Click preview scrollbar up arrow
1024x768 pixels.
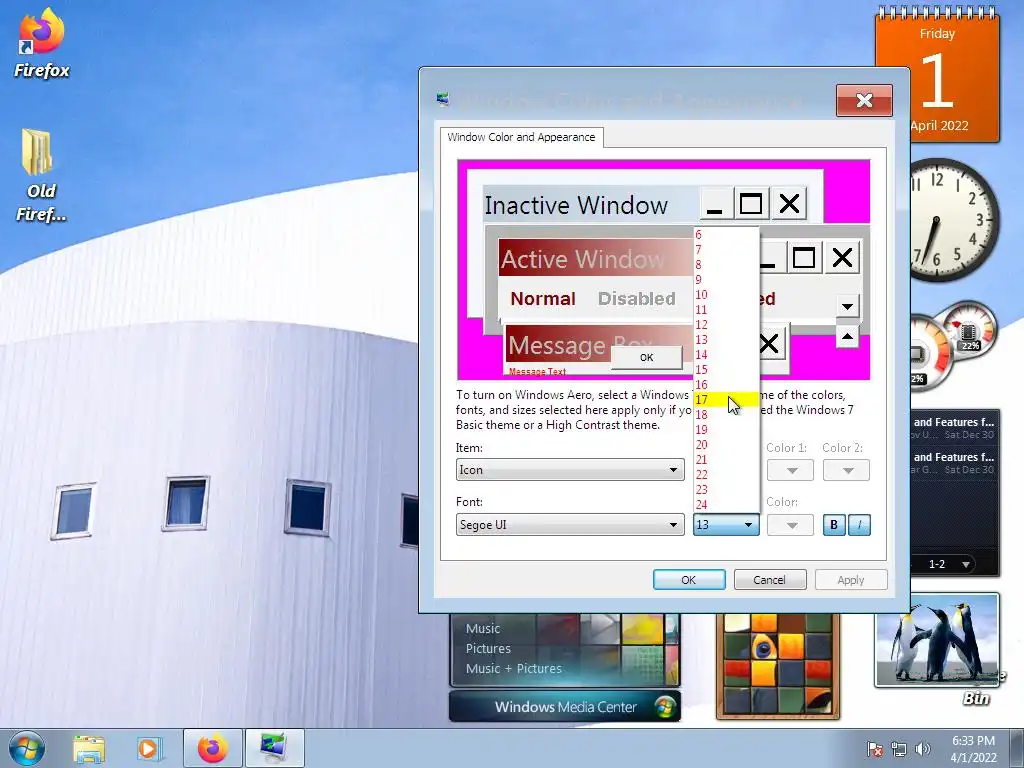847,337
